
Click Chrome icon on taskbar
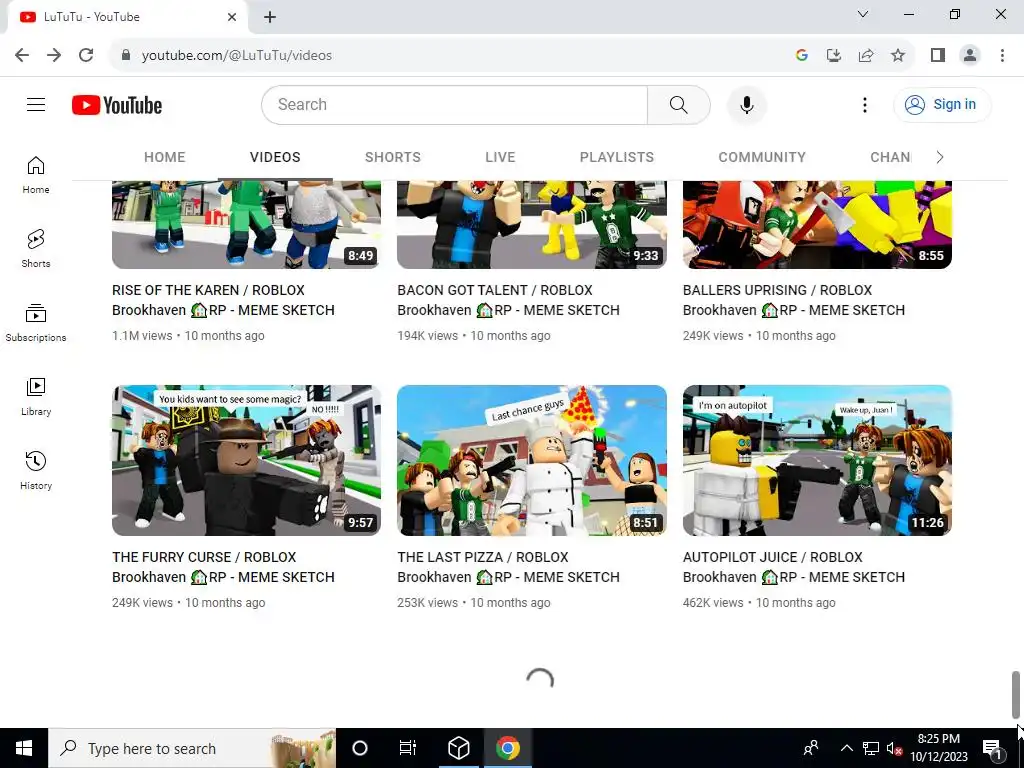(x=507, y=748)
